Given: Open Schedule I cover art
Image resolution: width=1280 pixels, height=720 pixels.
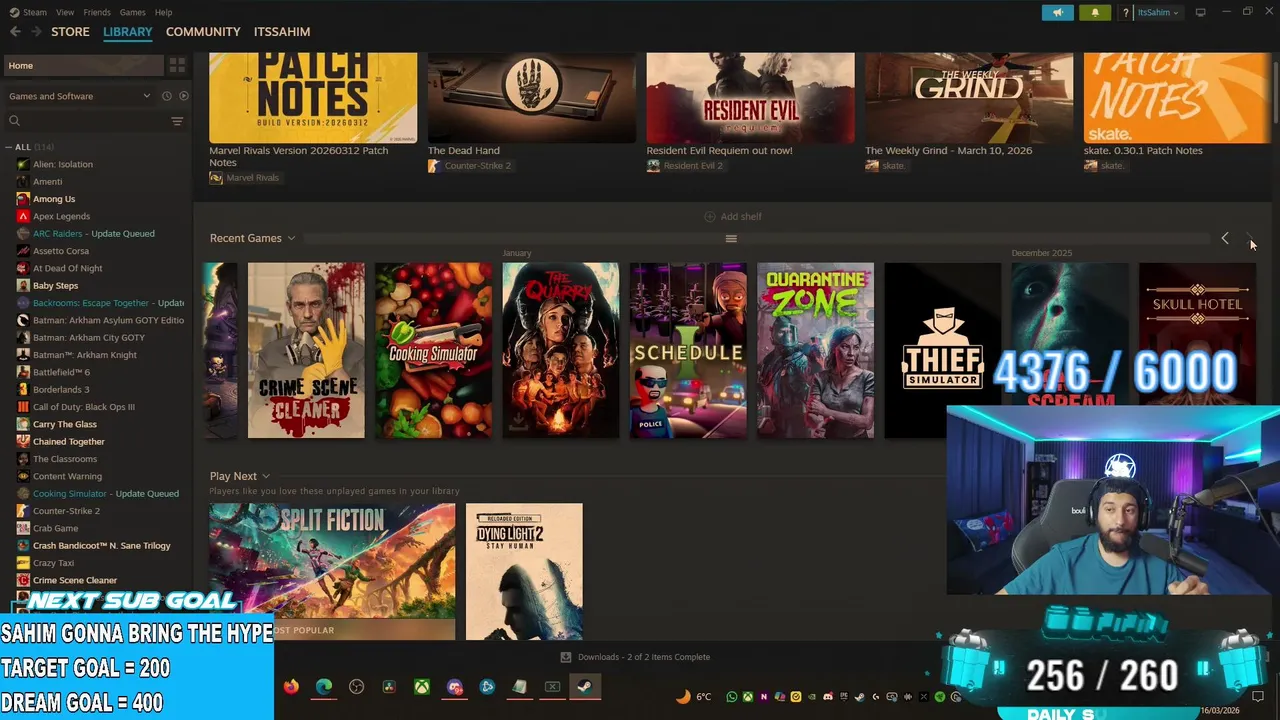Looking at the screenshot, I should [688, 350].
